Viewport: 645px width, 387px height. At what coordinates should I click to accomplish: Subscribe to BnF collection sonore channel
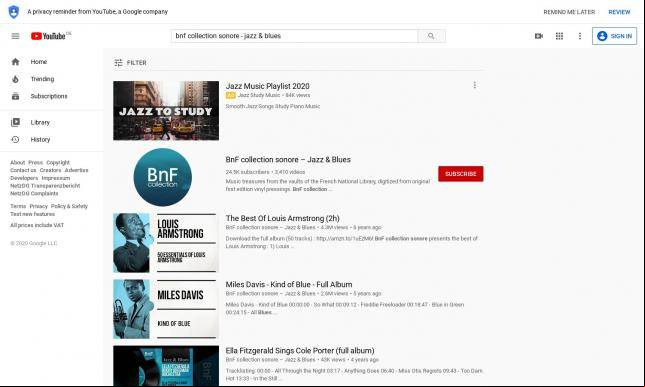(x=461, y=174)
